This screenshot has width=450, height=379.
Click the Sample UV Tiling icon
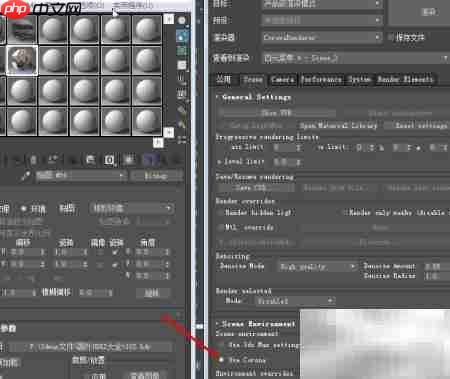(x=182, y=65)
